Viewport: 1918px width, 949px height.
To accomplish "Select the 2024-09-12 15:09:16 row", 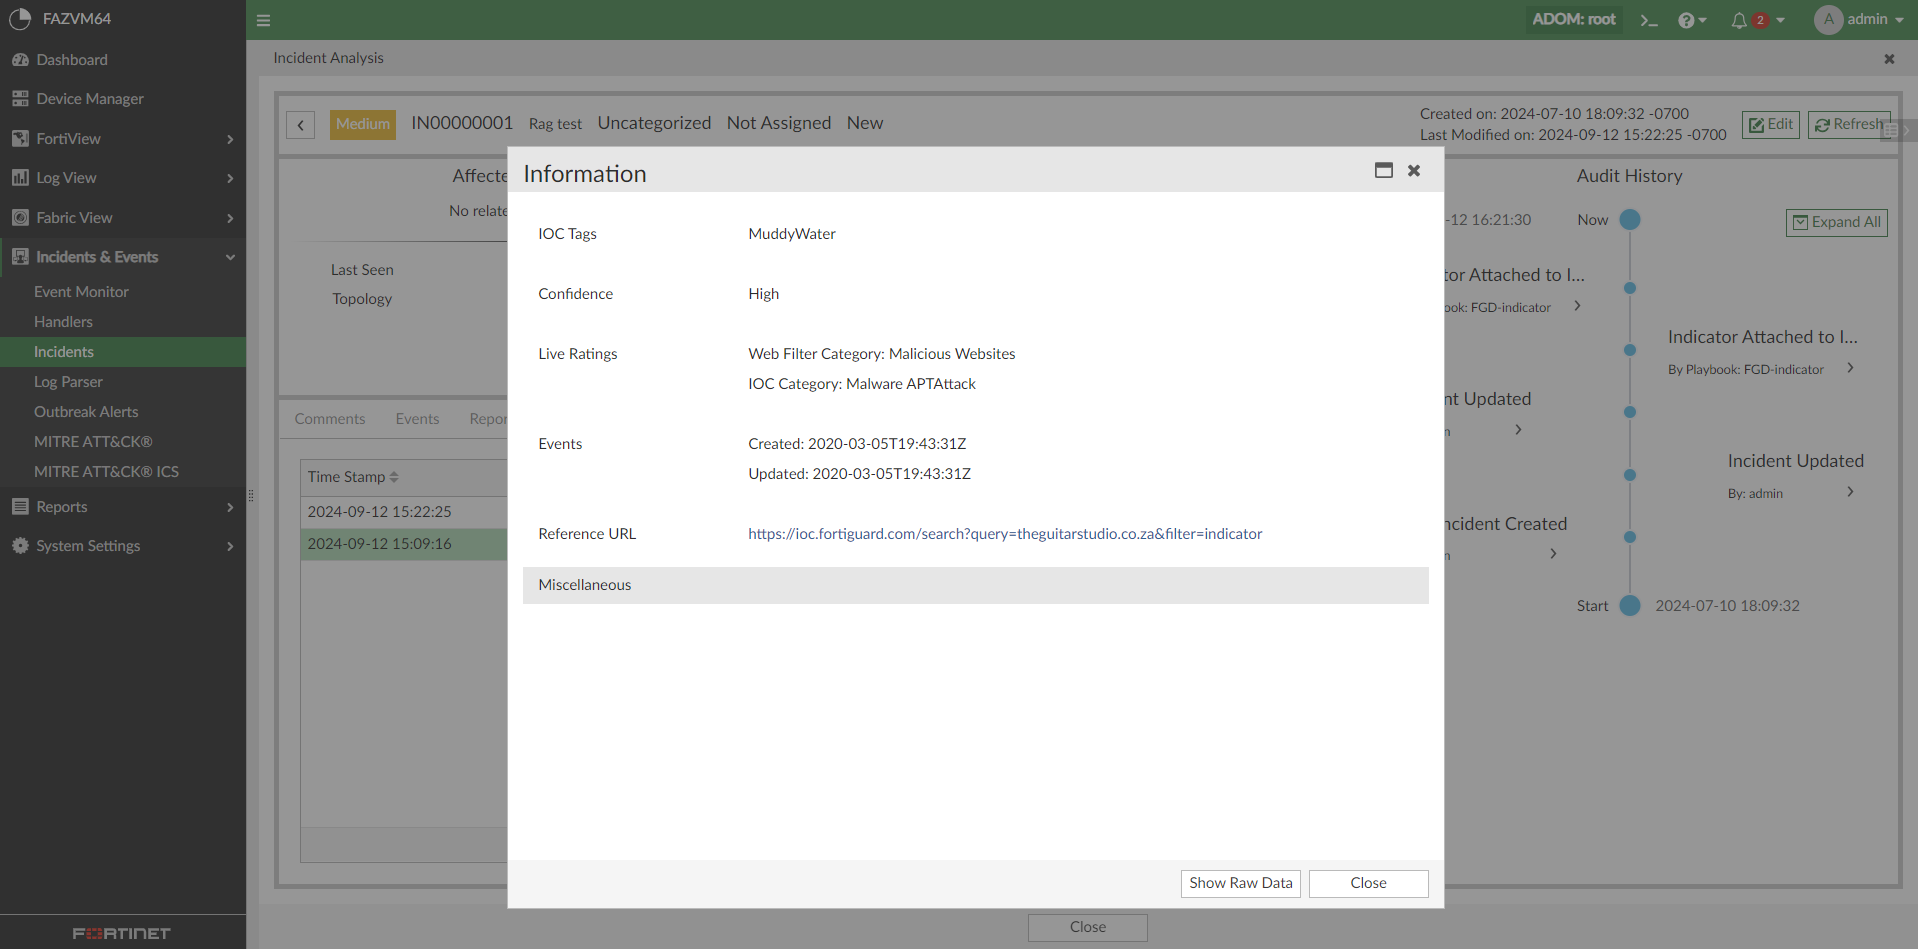I will pyautogui.click(x=404, y=544).
